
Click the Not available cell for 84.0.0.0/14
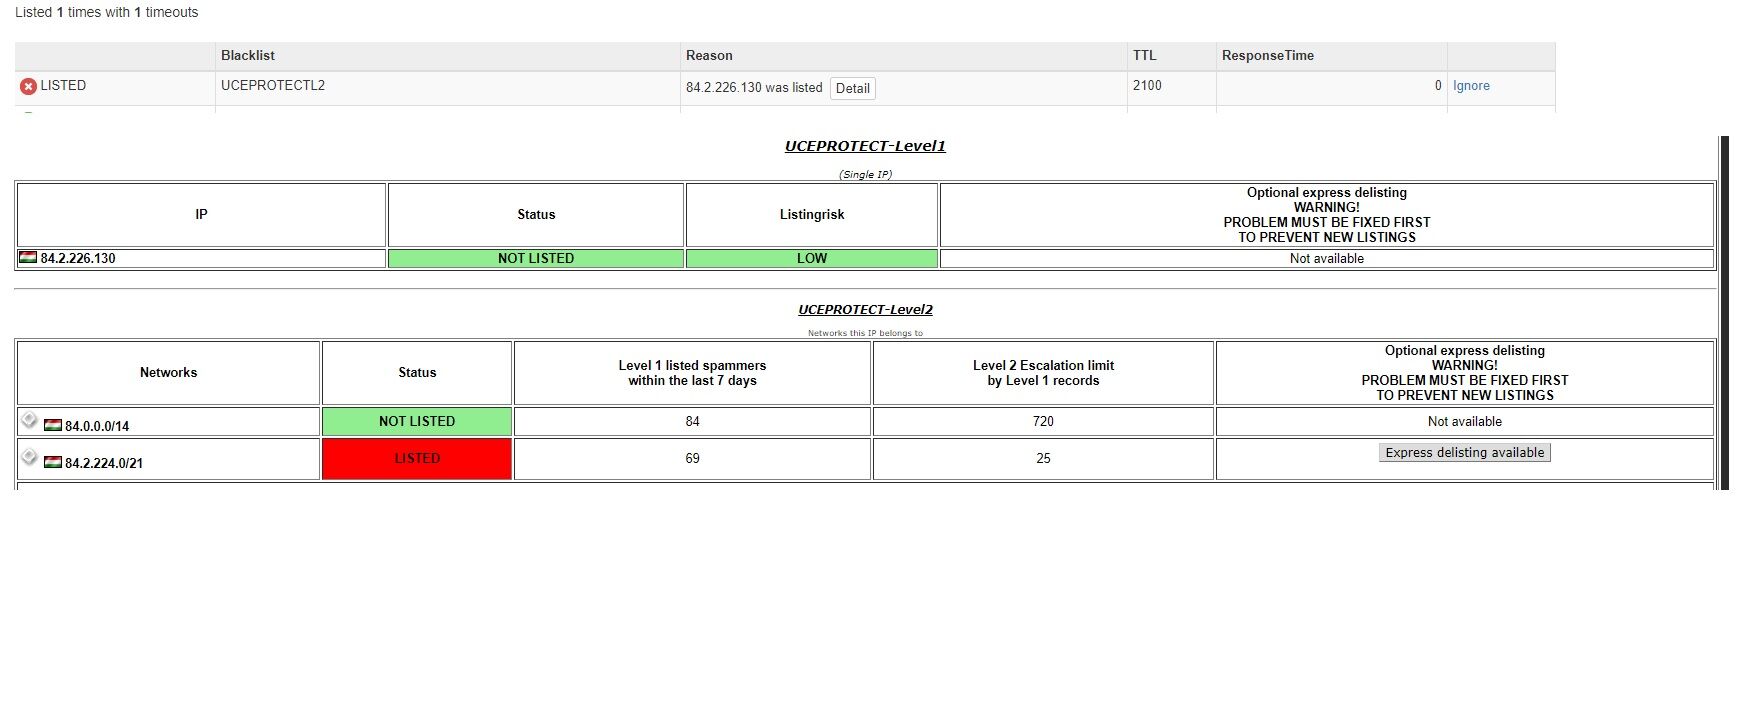(x=1465, y=421)
